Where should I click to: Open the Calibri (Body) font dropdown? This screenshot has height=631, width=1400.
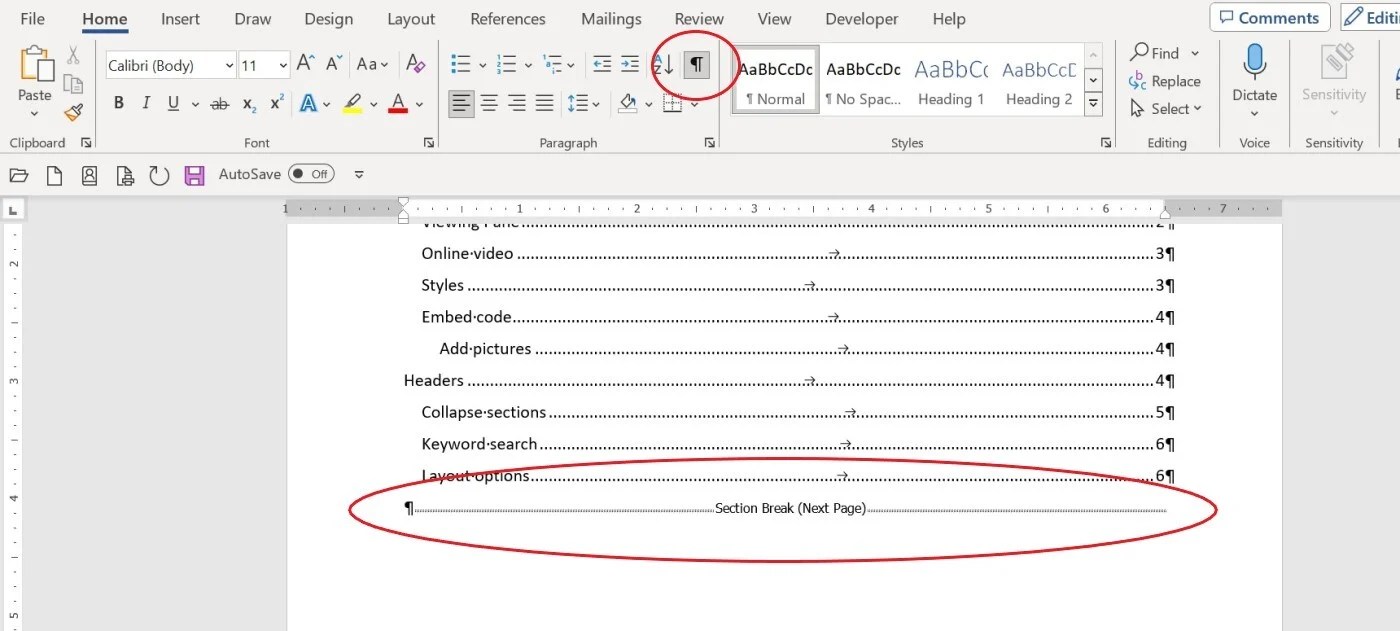230,66
